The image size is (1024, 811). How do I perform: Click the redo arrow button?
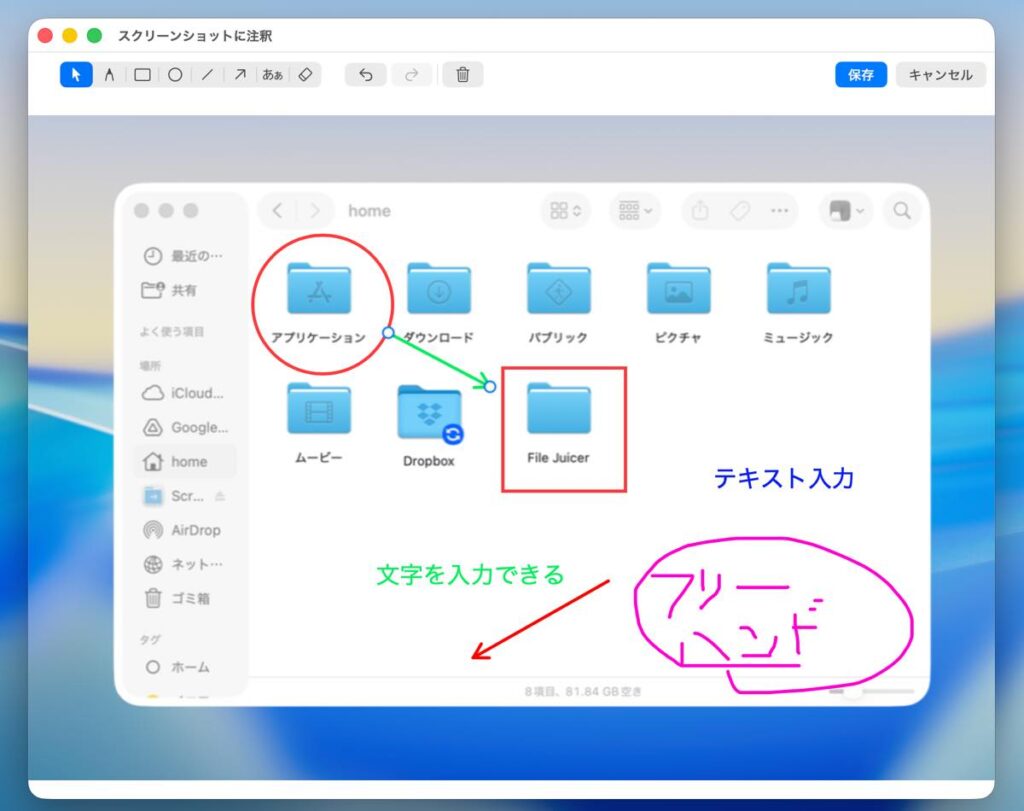point(411,75)
